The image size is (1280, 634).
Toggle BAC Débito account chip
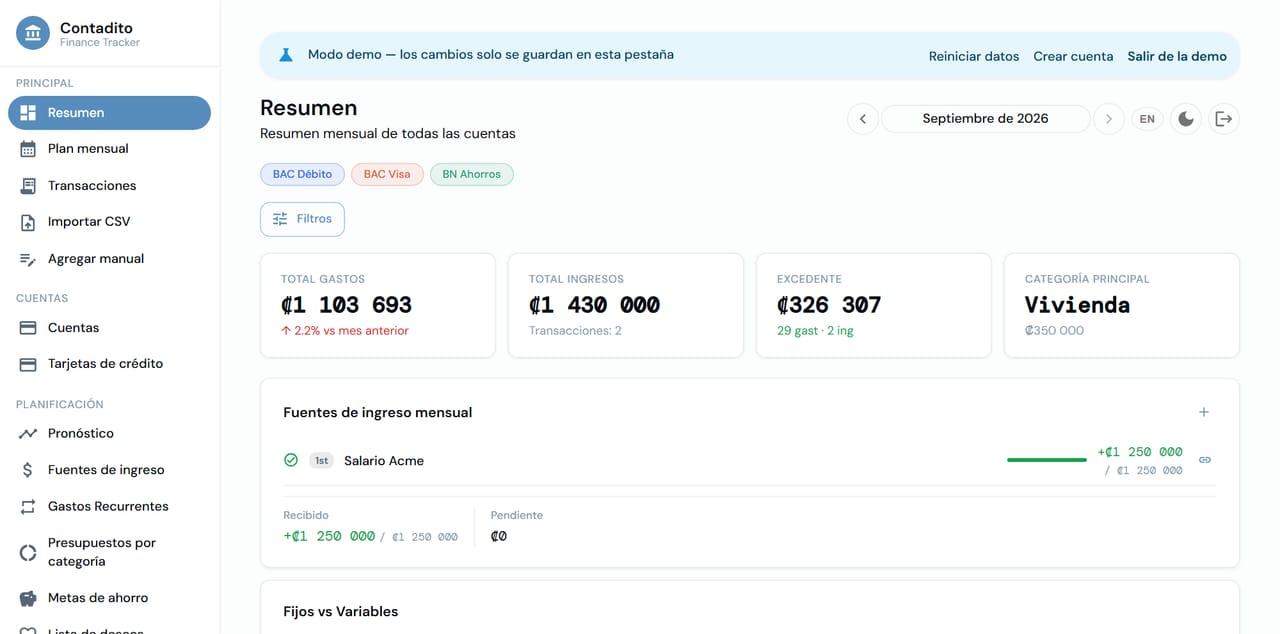point(302,174)
